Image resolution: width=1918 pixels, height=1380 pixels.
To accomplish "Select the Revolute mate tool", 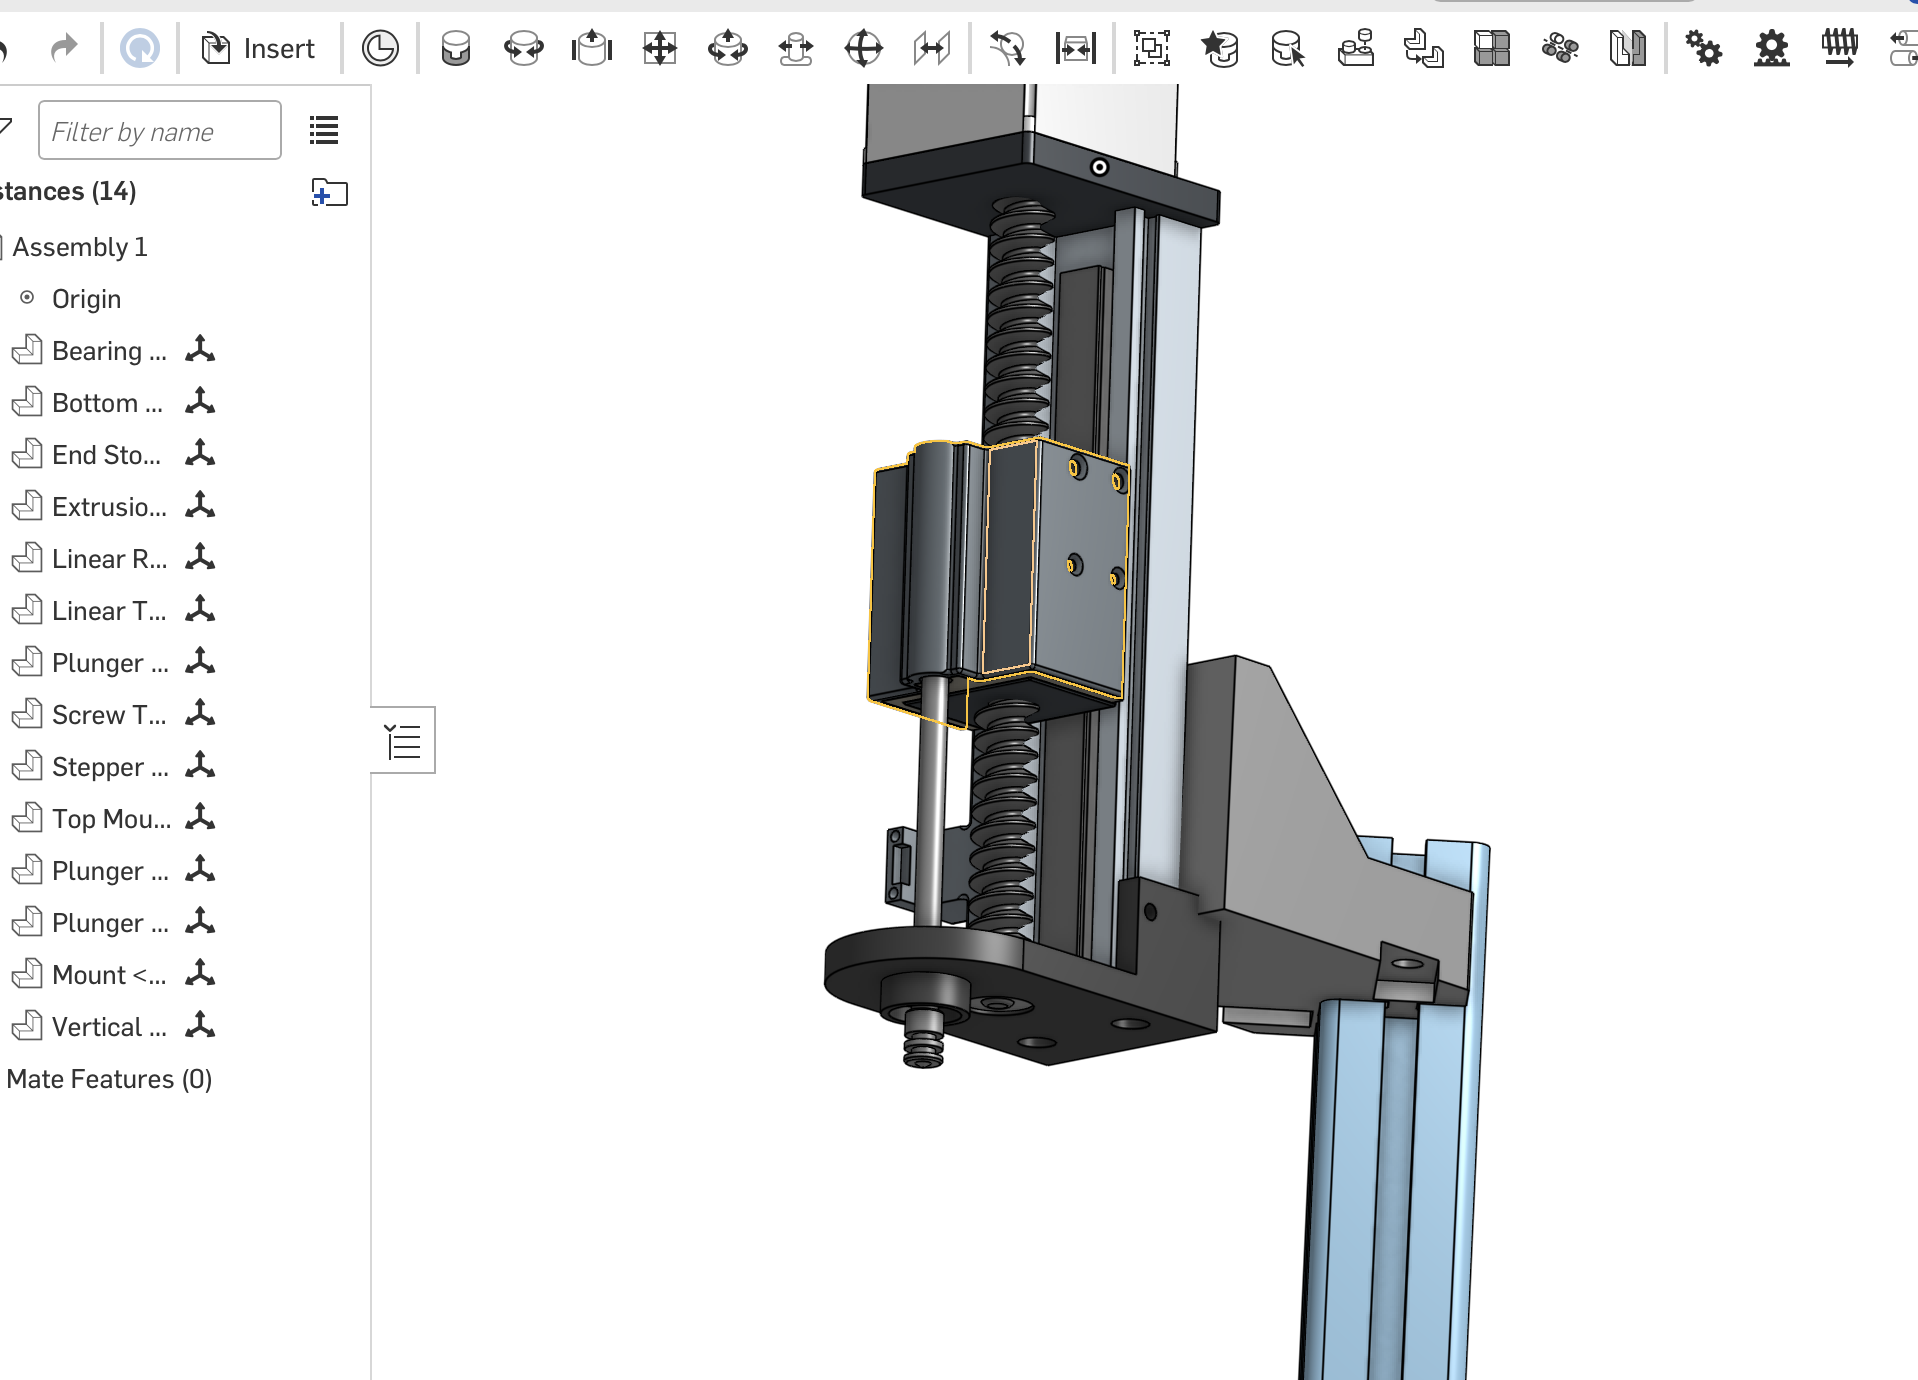I will [x=523, y=48].
